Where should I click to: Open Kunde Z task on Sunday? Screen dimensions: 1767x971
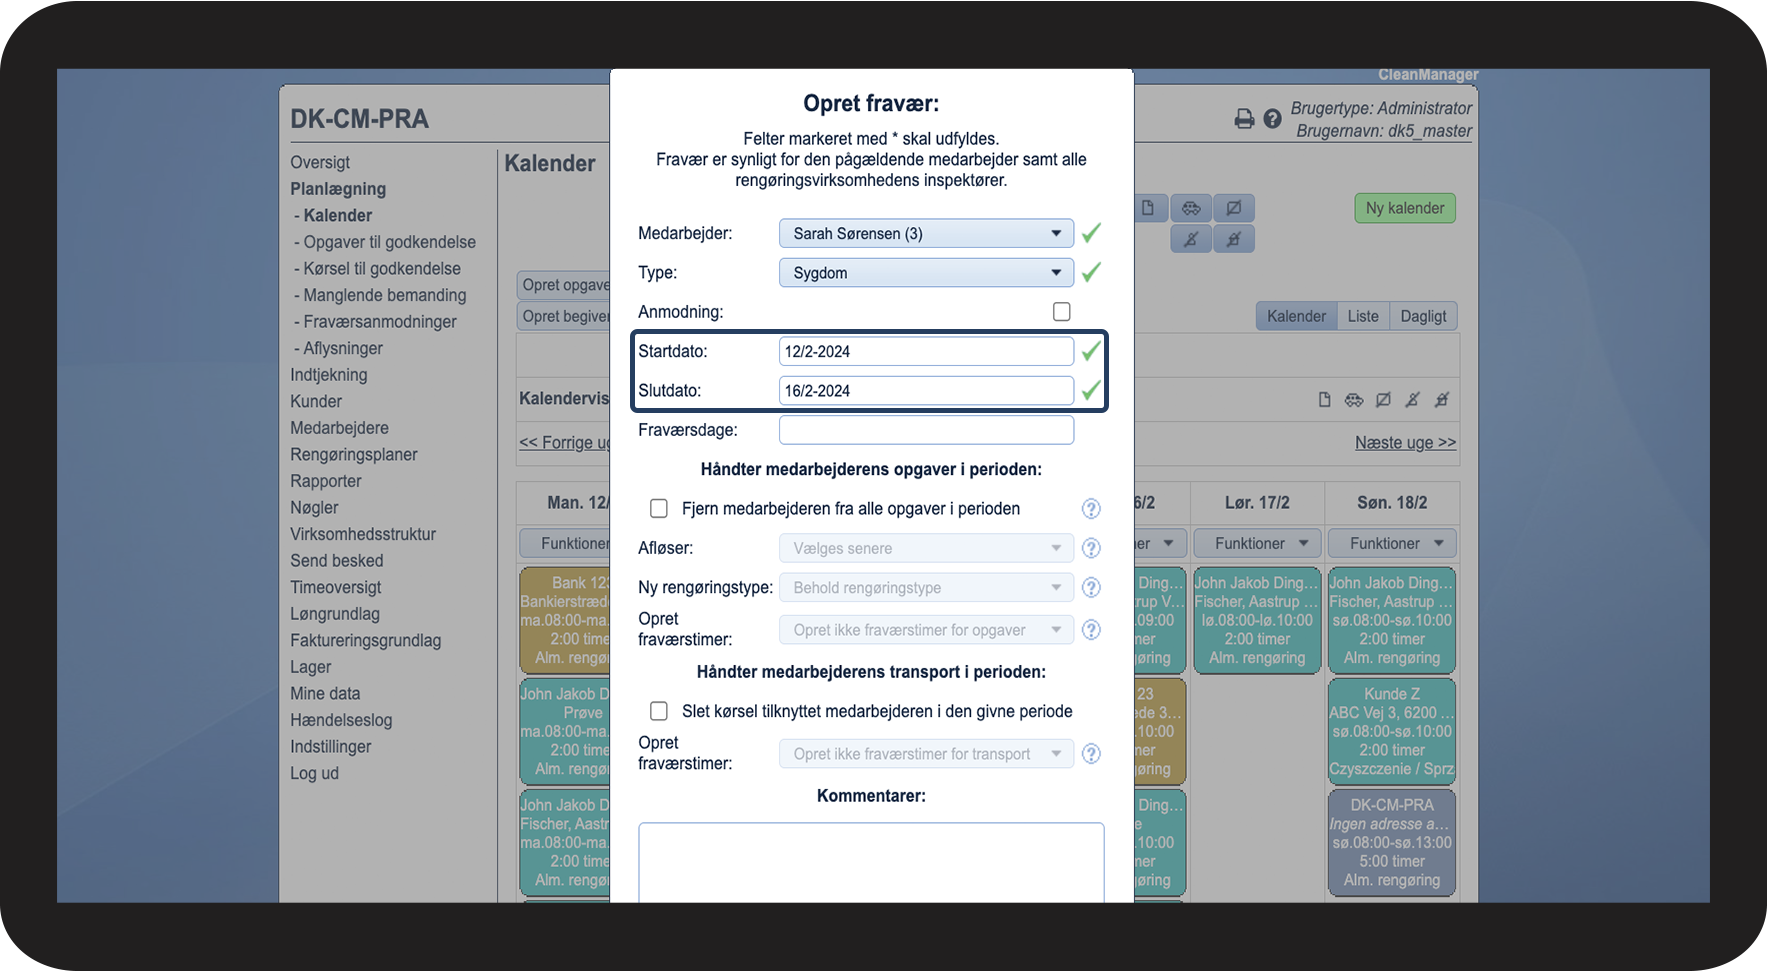pyautogui.click(x=1392, y=731)
